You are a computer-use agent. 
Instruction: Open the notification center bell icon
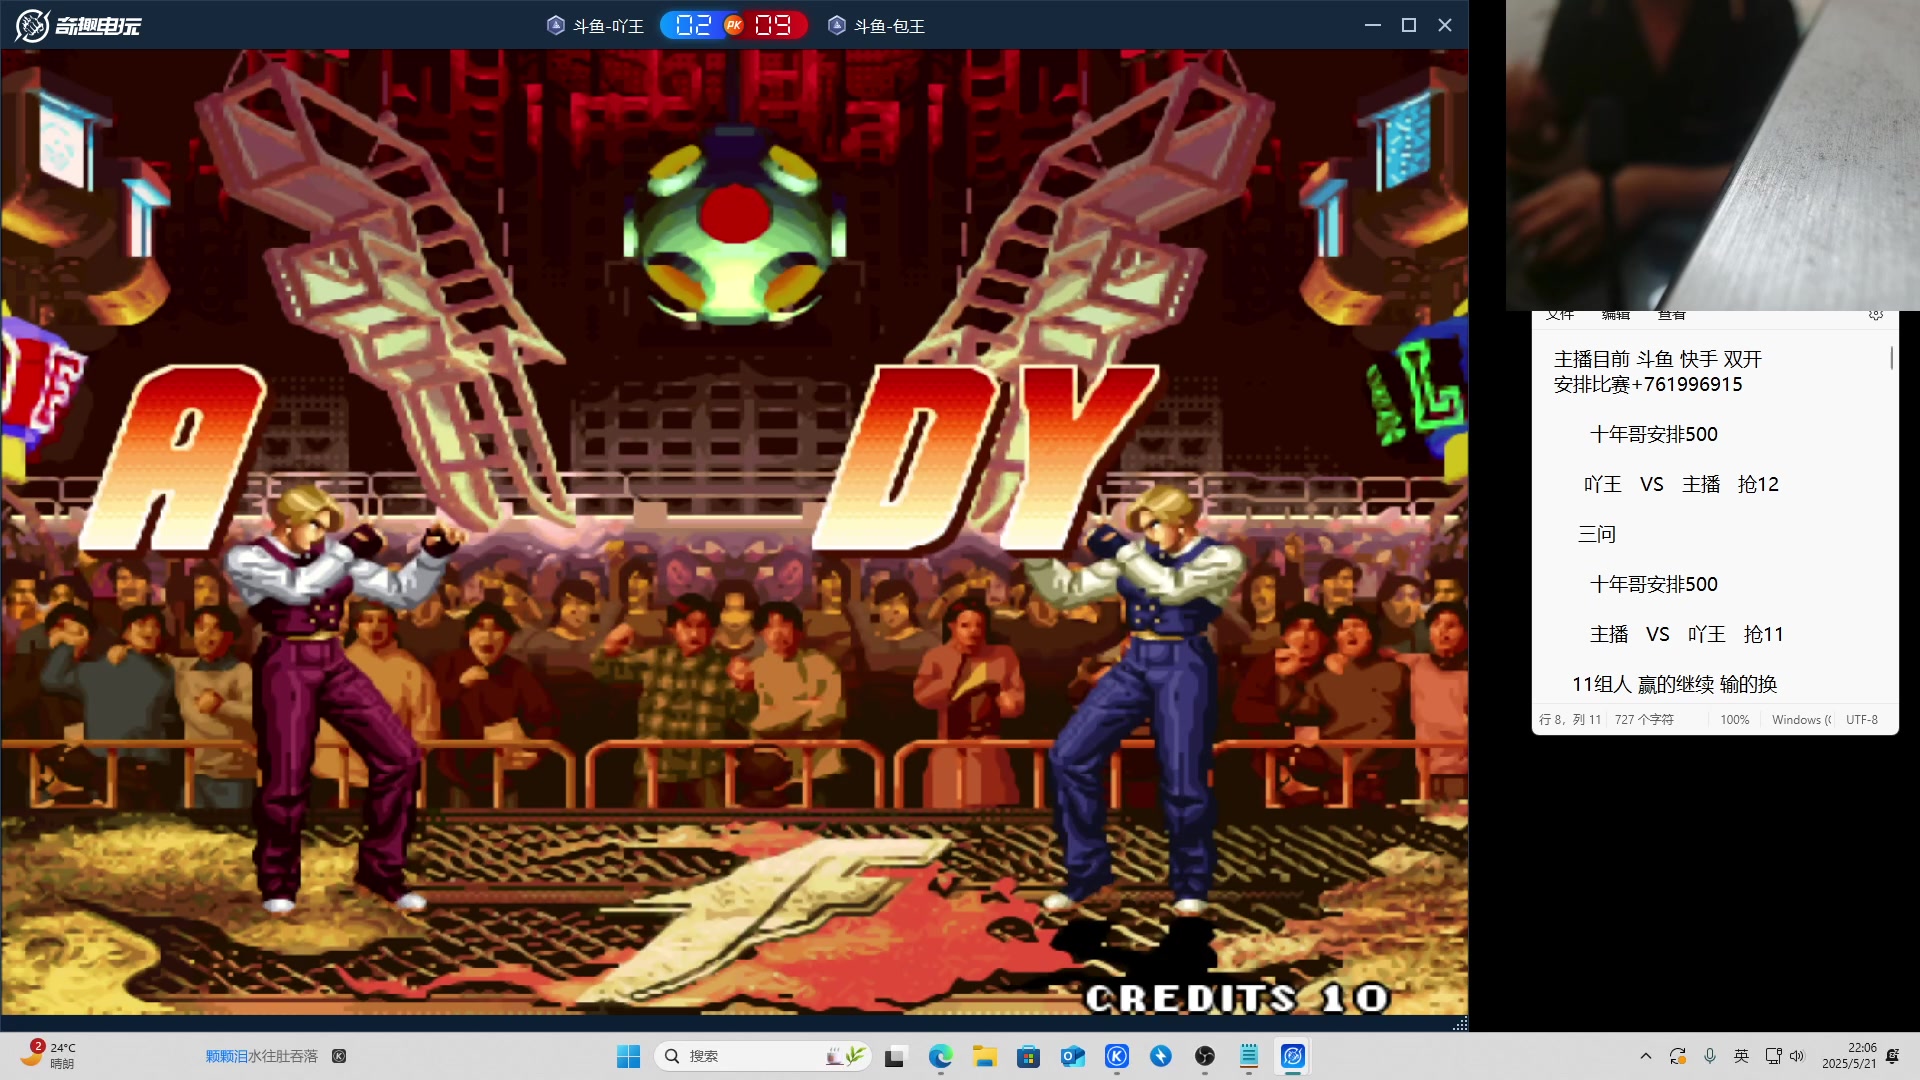[x=1893, y=1056]
